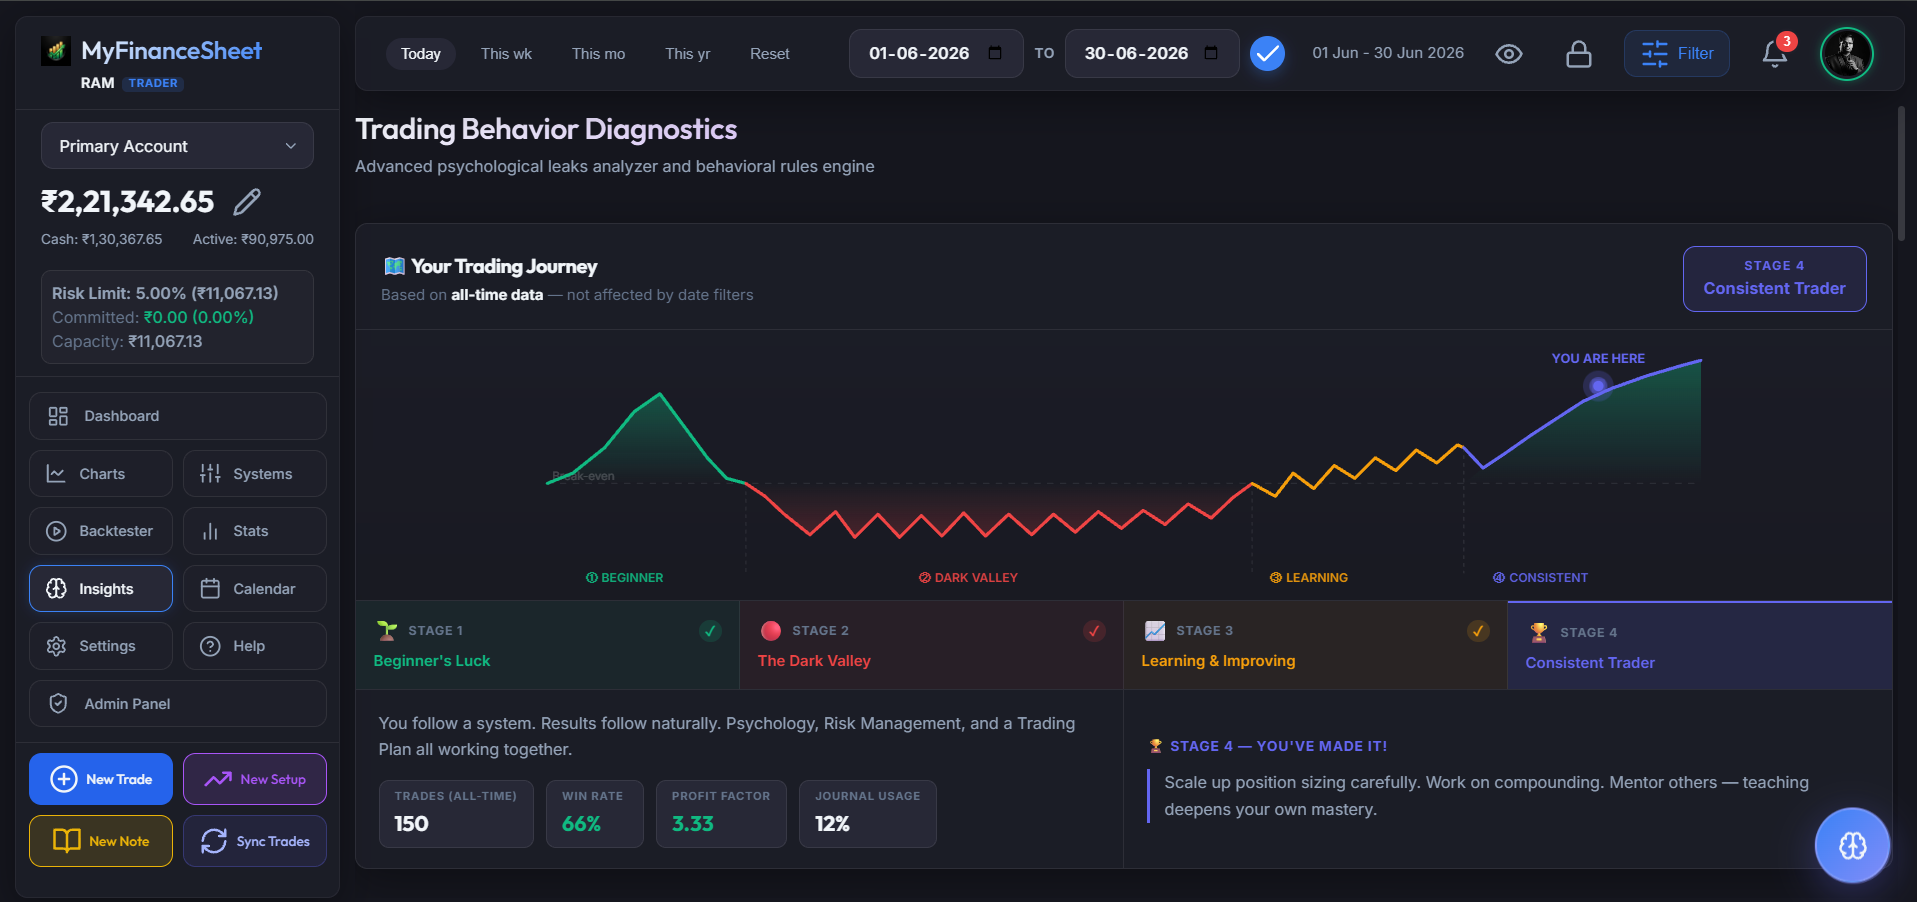
Task: Reset the date range
Action: [x=770, y=54]
